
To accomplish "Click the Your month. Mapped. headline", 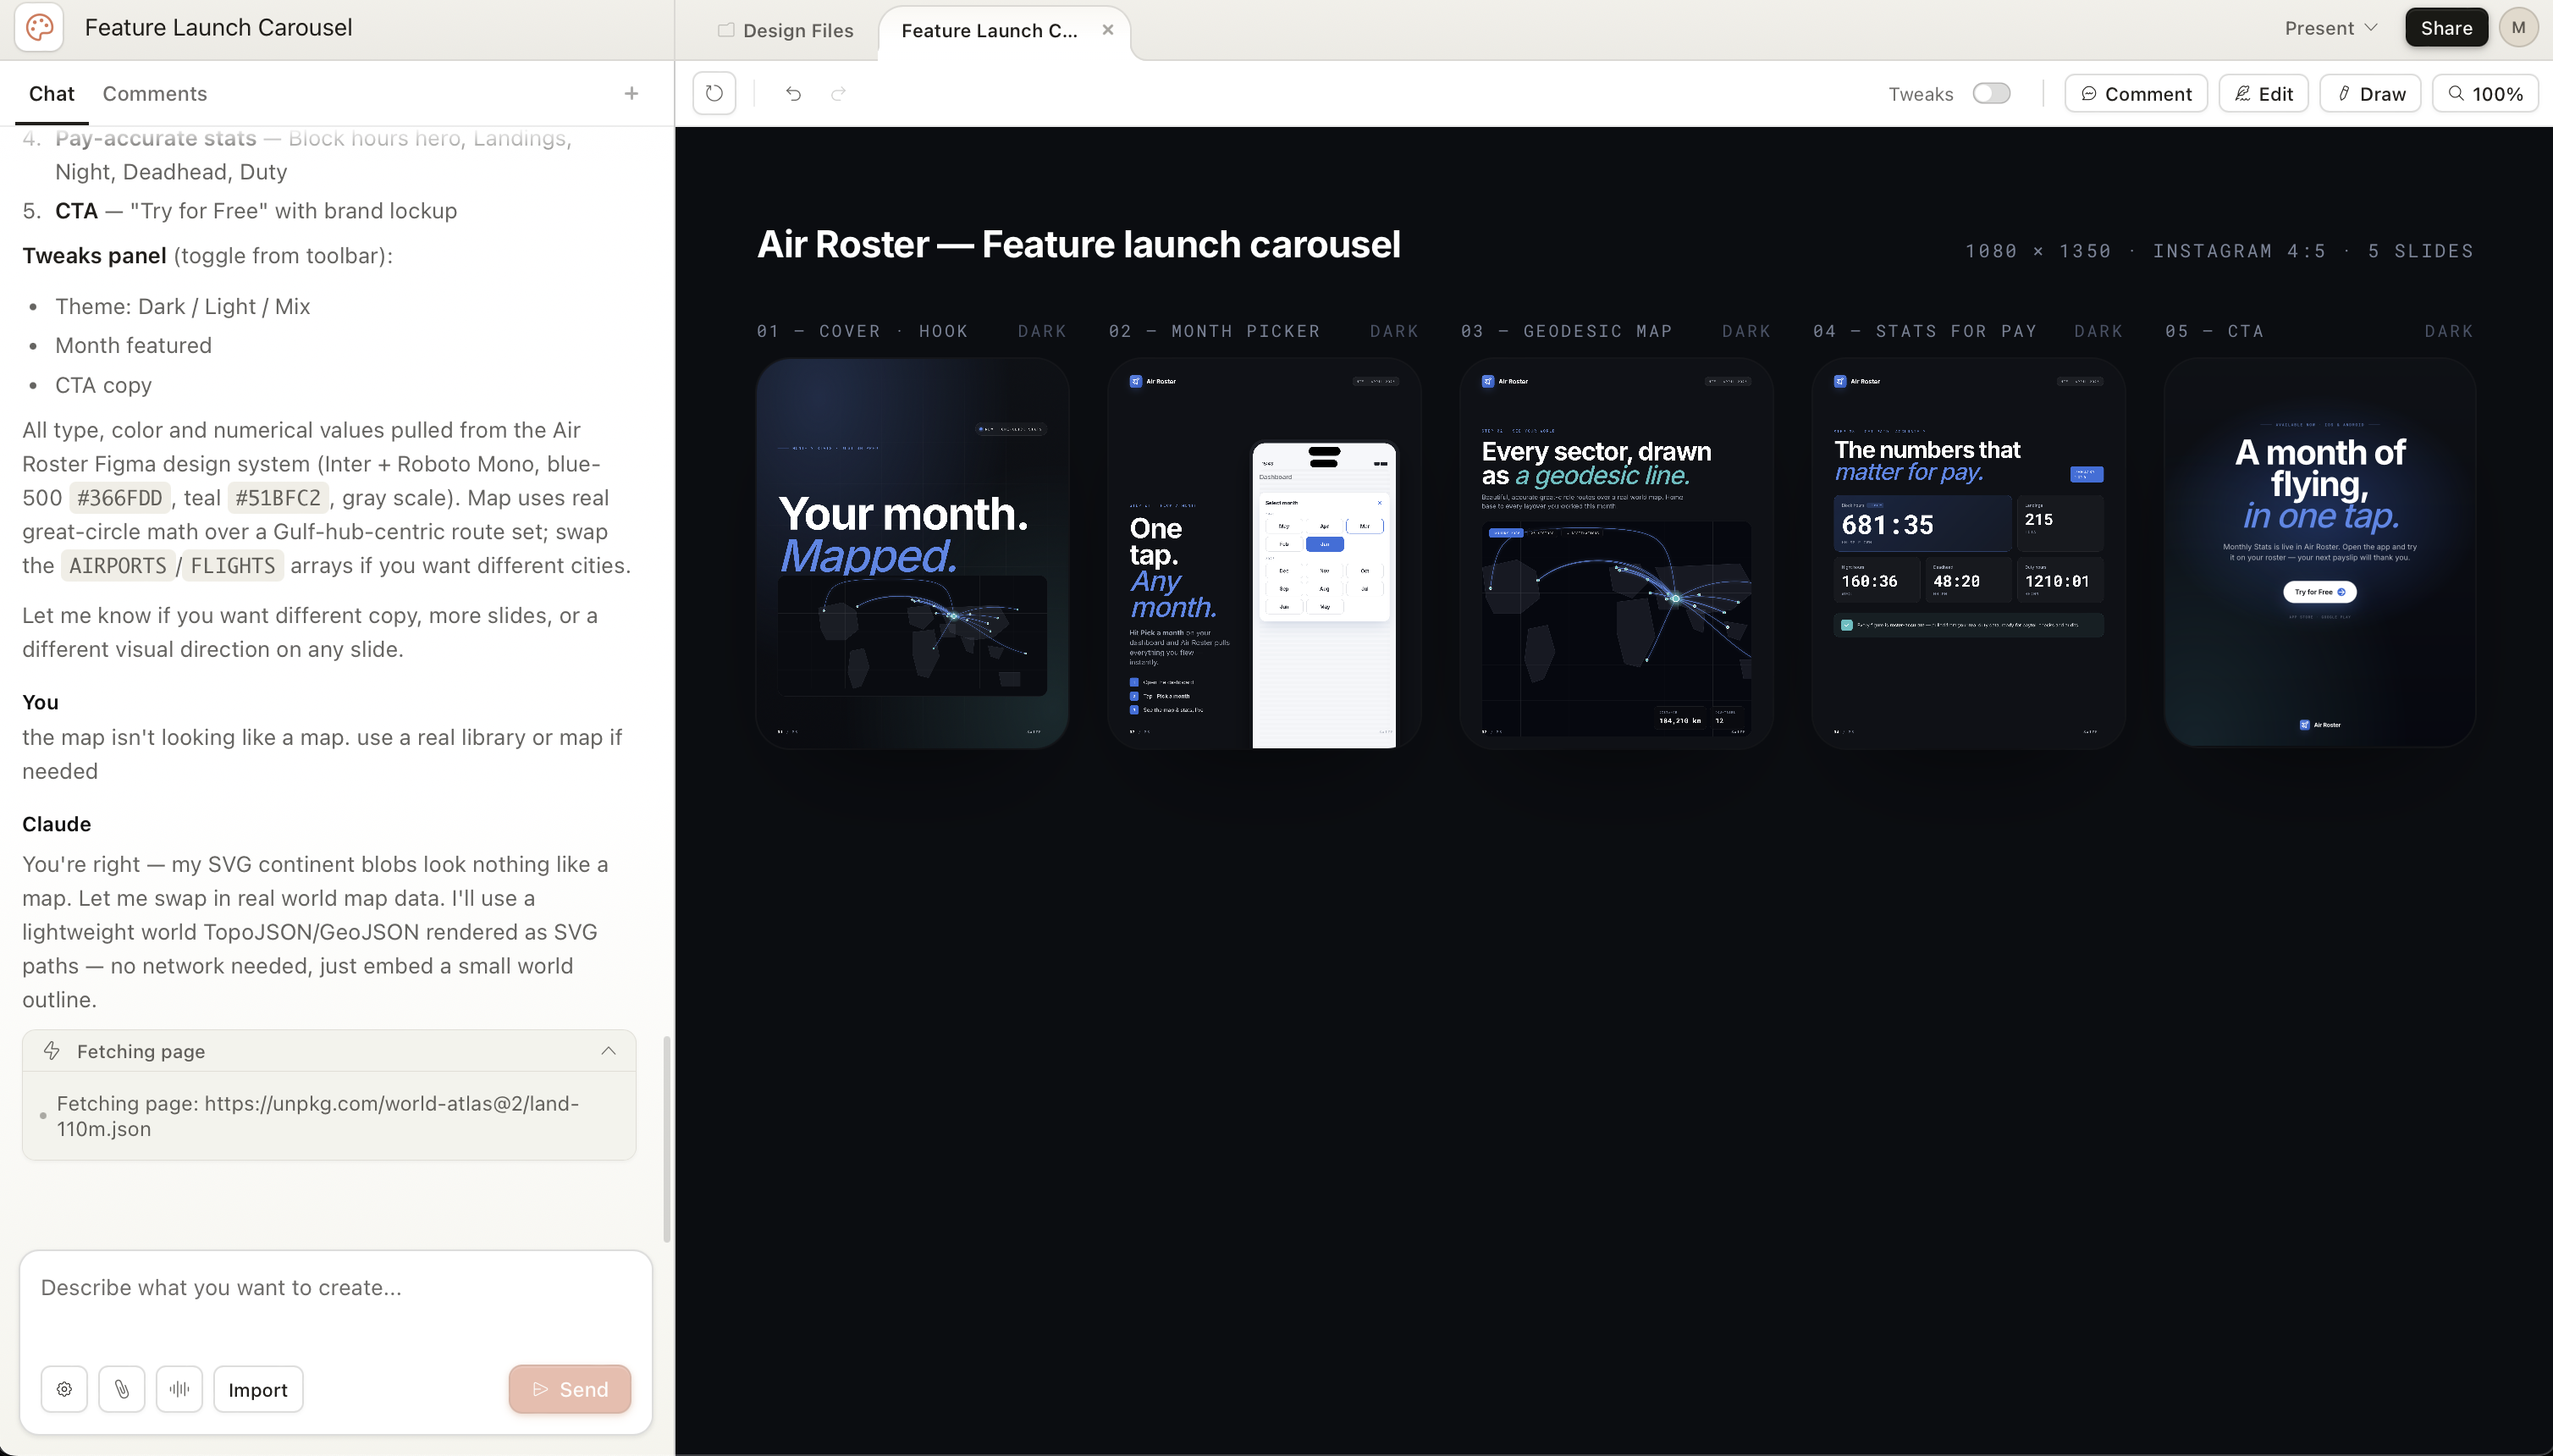I will click(x=903, y=535).
